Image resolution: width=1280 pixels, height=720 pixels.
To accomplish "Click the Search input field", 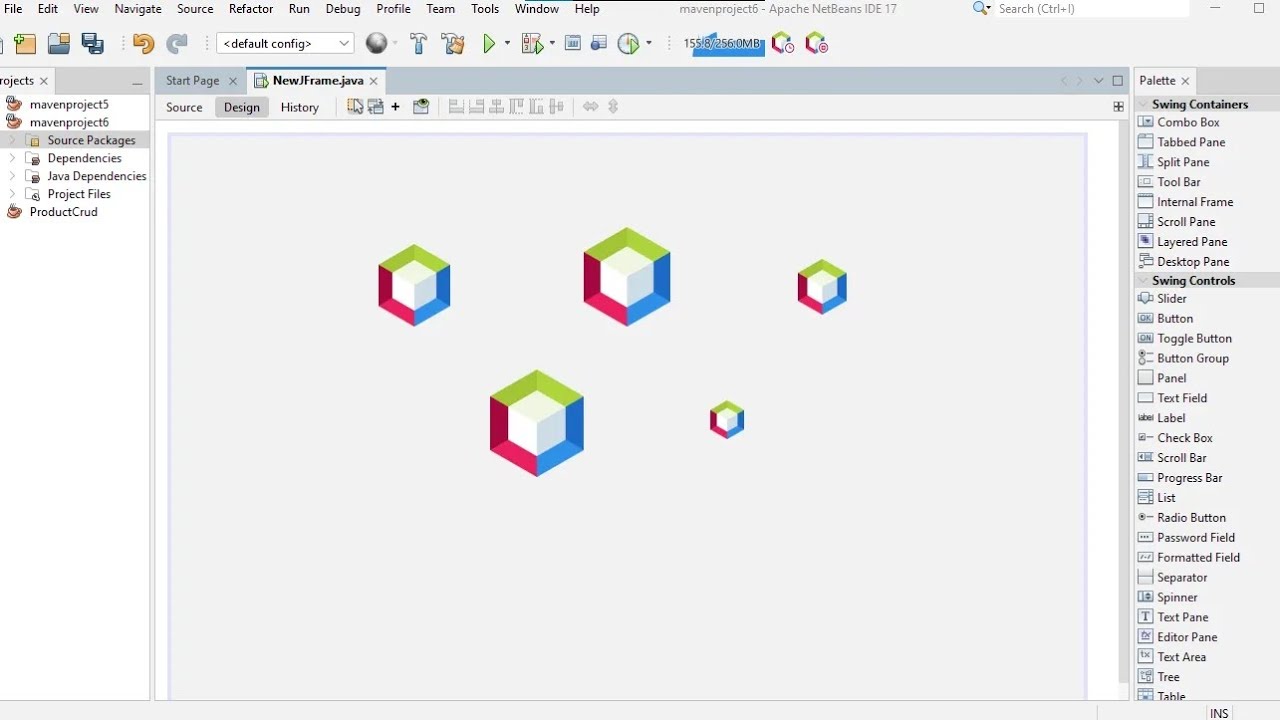I will [x=1093, y=9].
